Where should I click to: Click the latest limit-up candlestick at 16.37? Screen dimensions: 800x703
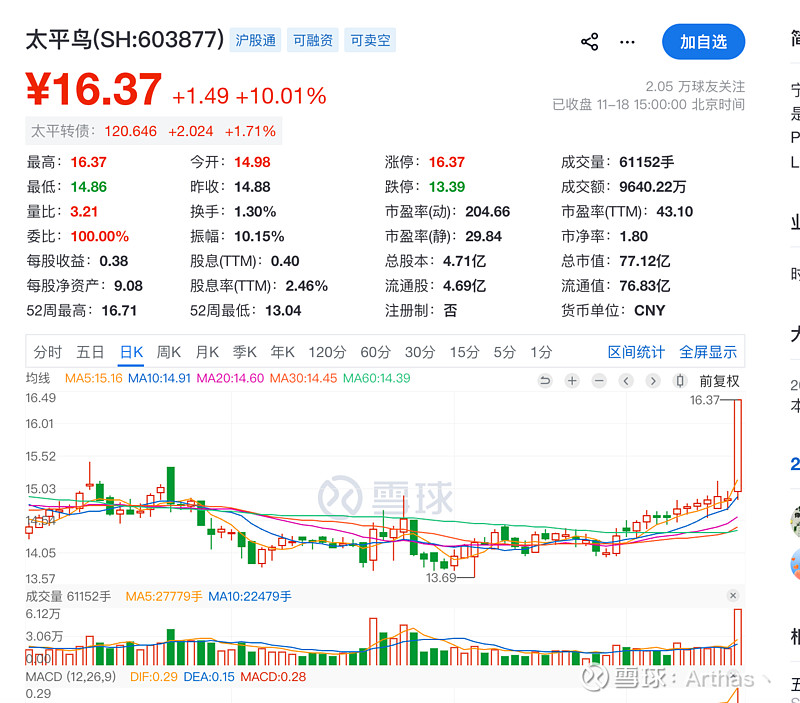[x=738, y=446]
